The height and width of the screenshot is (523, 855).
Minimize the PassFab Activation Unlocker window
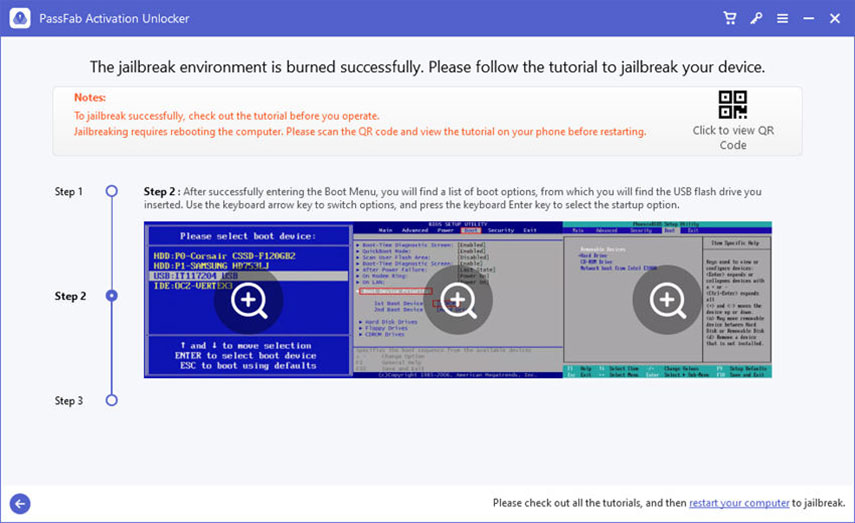point(807,18)
